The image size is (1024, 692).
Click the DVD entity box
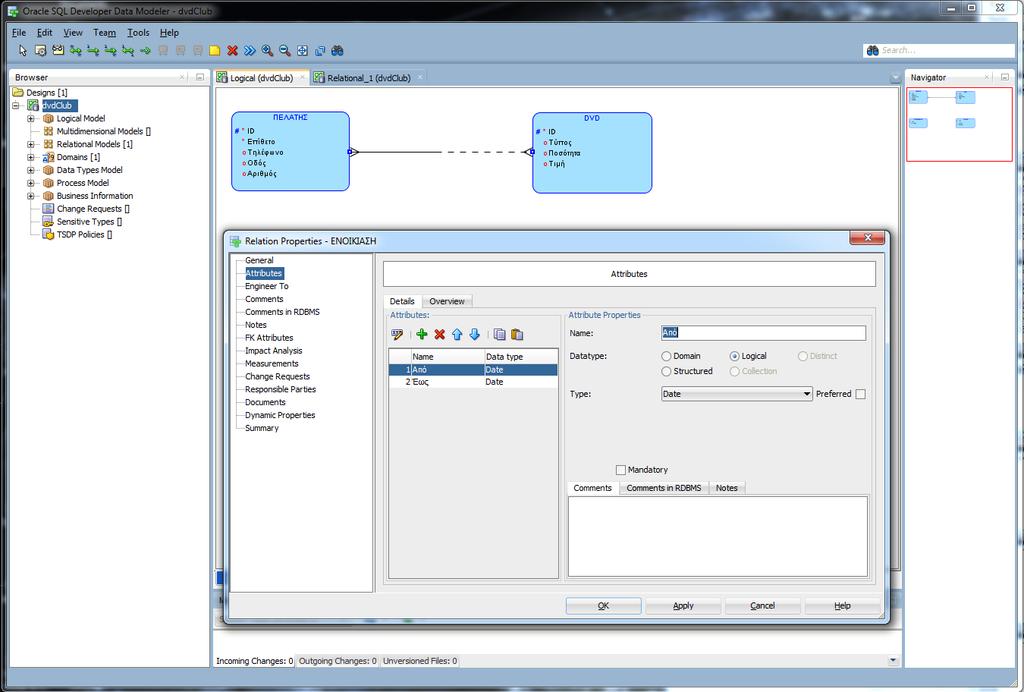coord(592,153)
